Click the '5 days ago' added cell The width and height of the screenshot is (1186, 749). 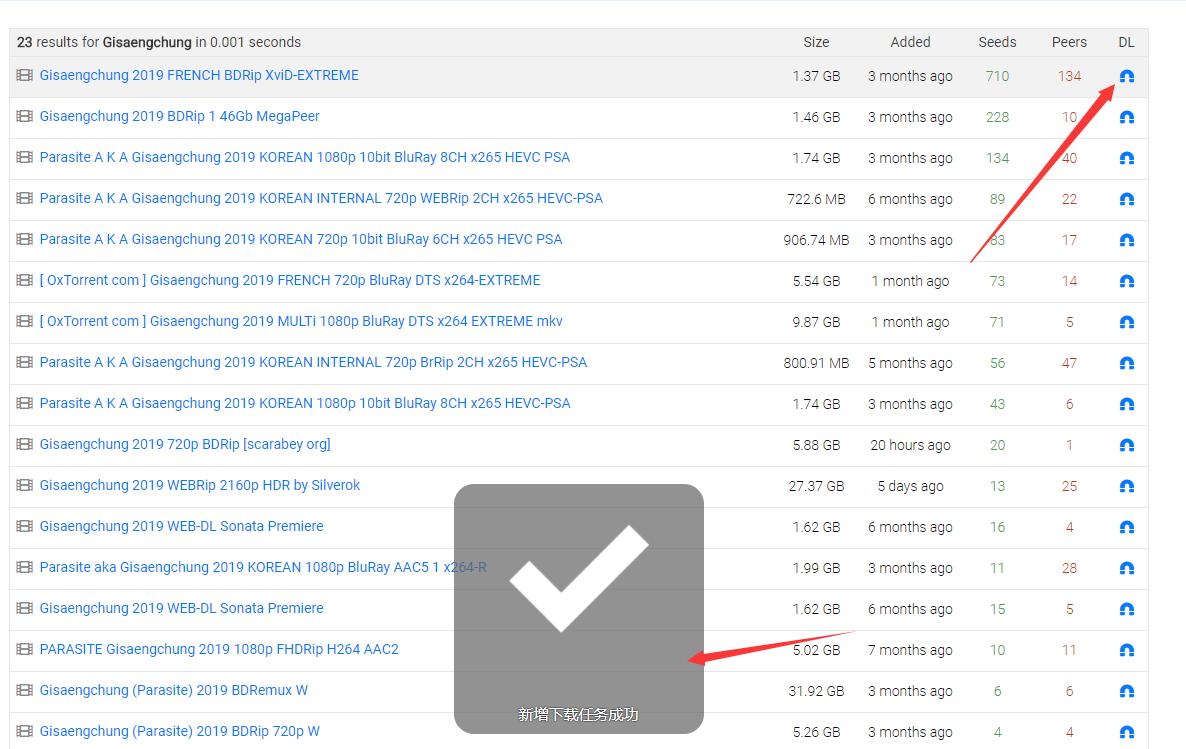point(910,486)
